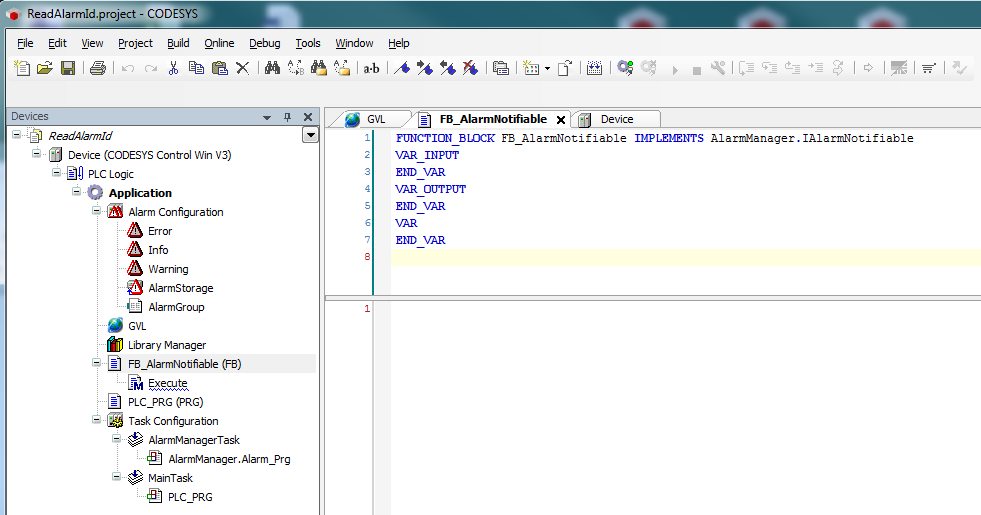Click the Open project folder icon

click(x=45, y=68)
